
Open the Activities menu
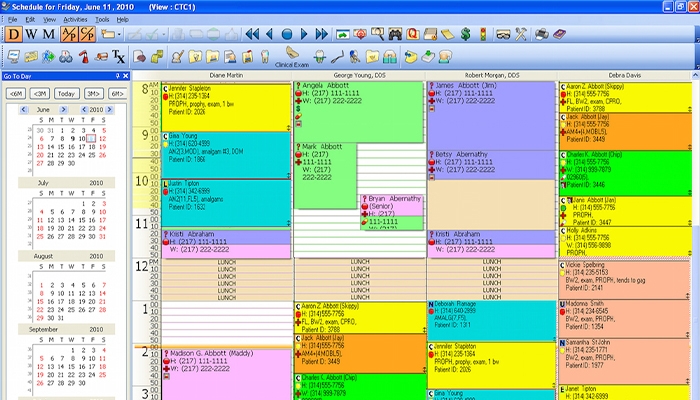coord(75,19)
